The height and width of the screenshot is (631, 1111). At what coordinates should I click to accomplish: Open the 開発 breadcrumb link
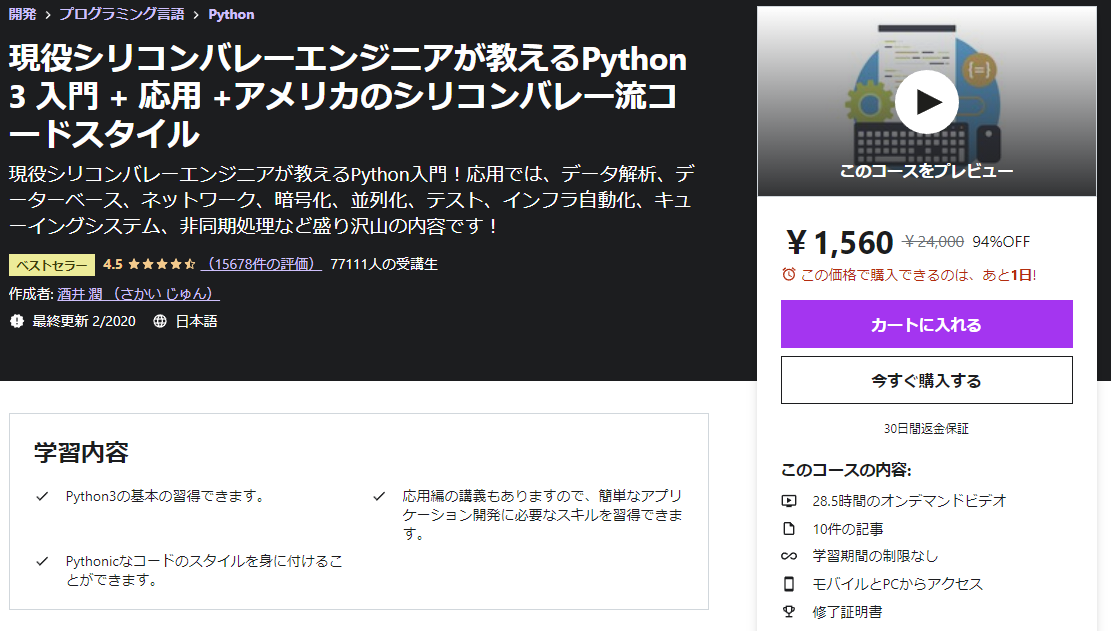click(22, 14)
